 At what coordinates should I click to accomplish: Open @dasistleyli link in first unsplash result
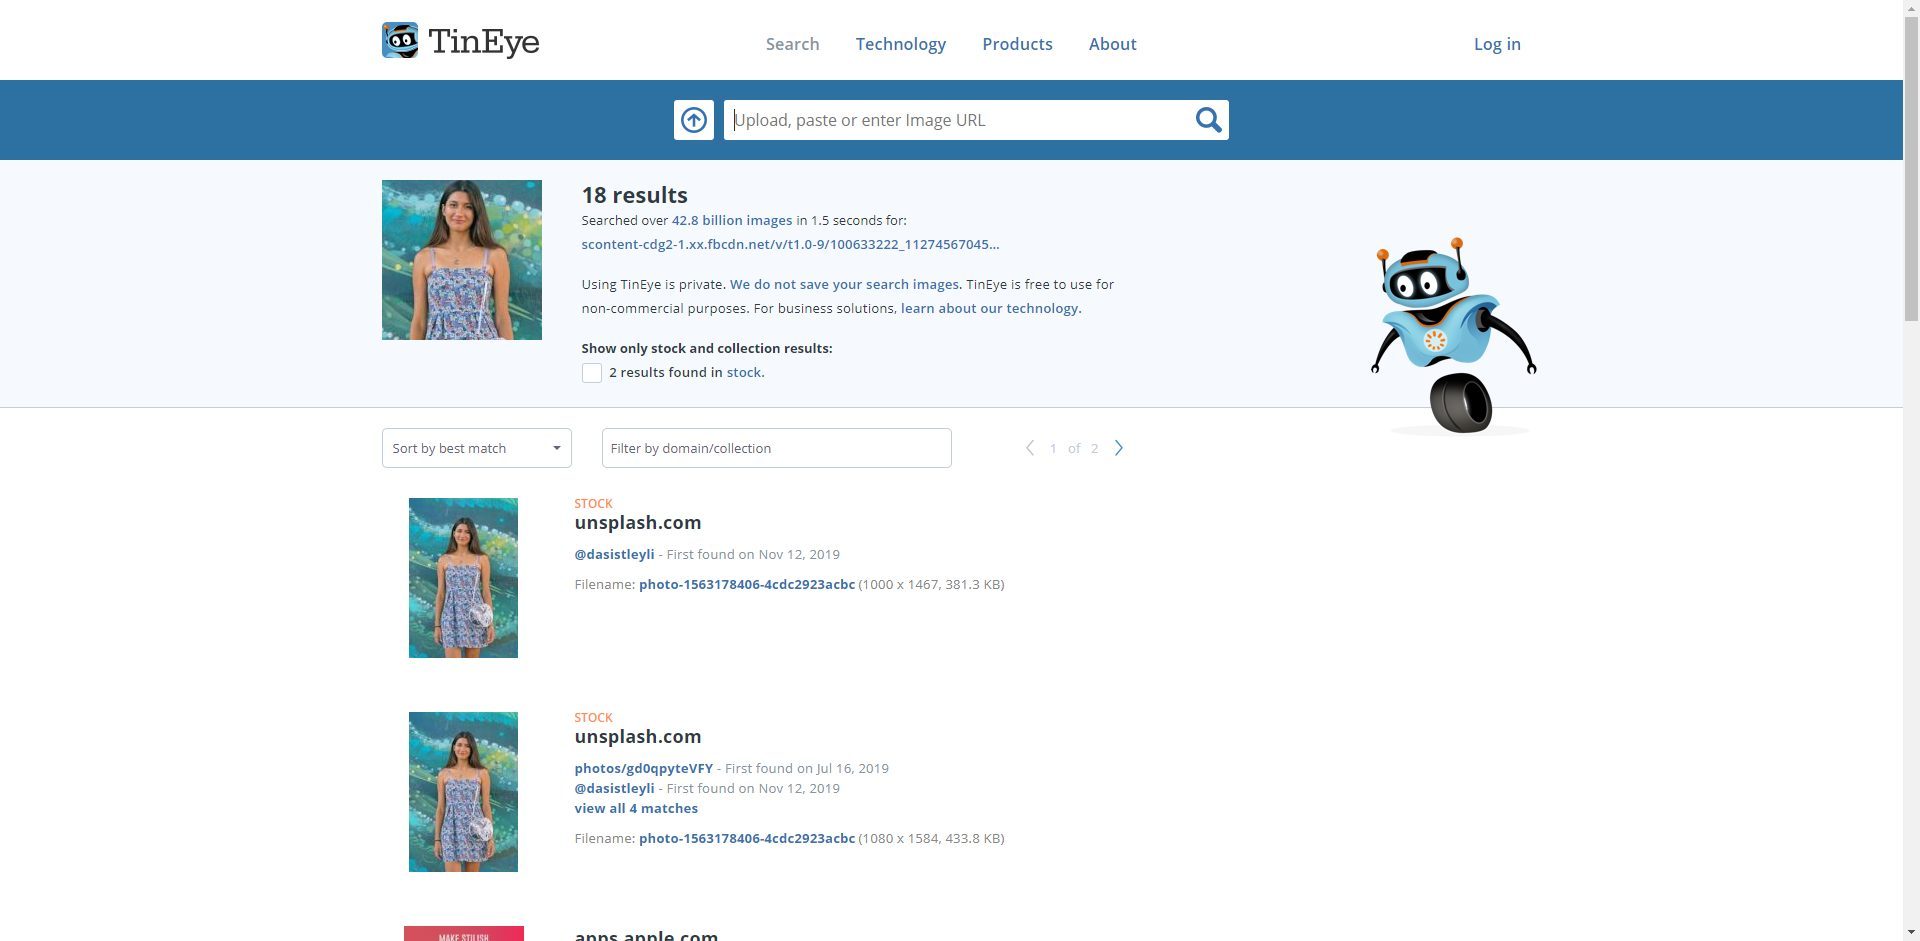[x=614, y=554]
